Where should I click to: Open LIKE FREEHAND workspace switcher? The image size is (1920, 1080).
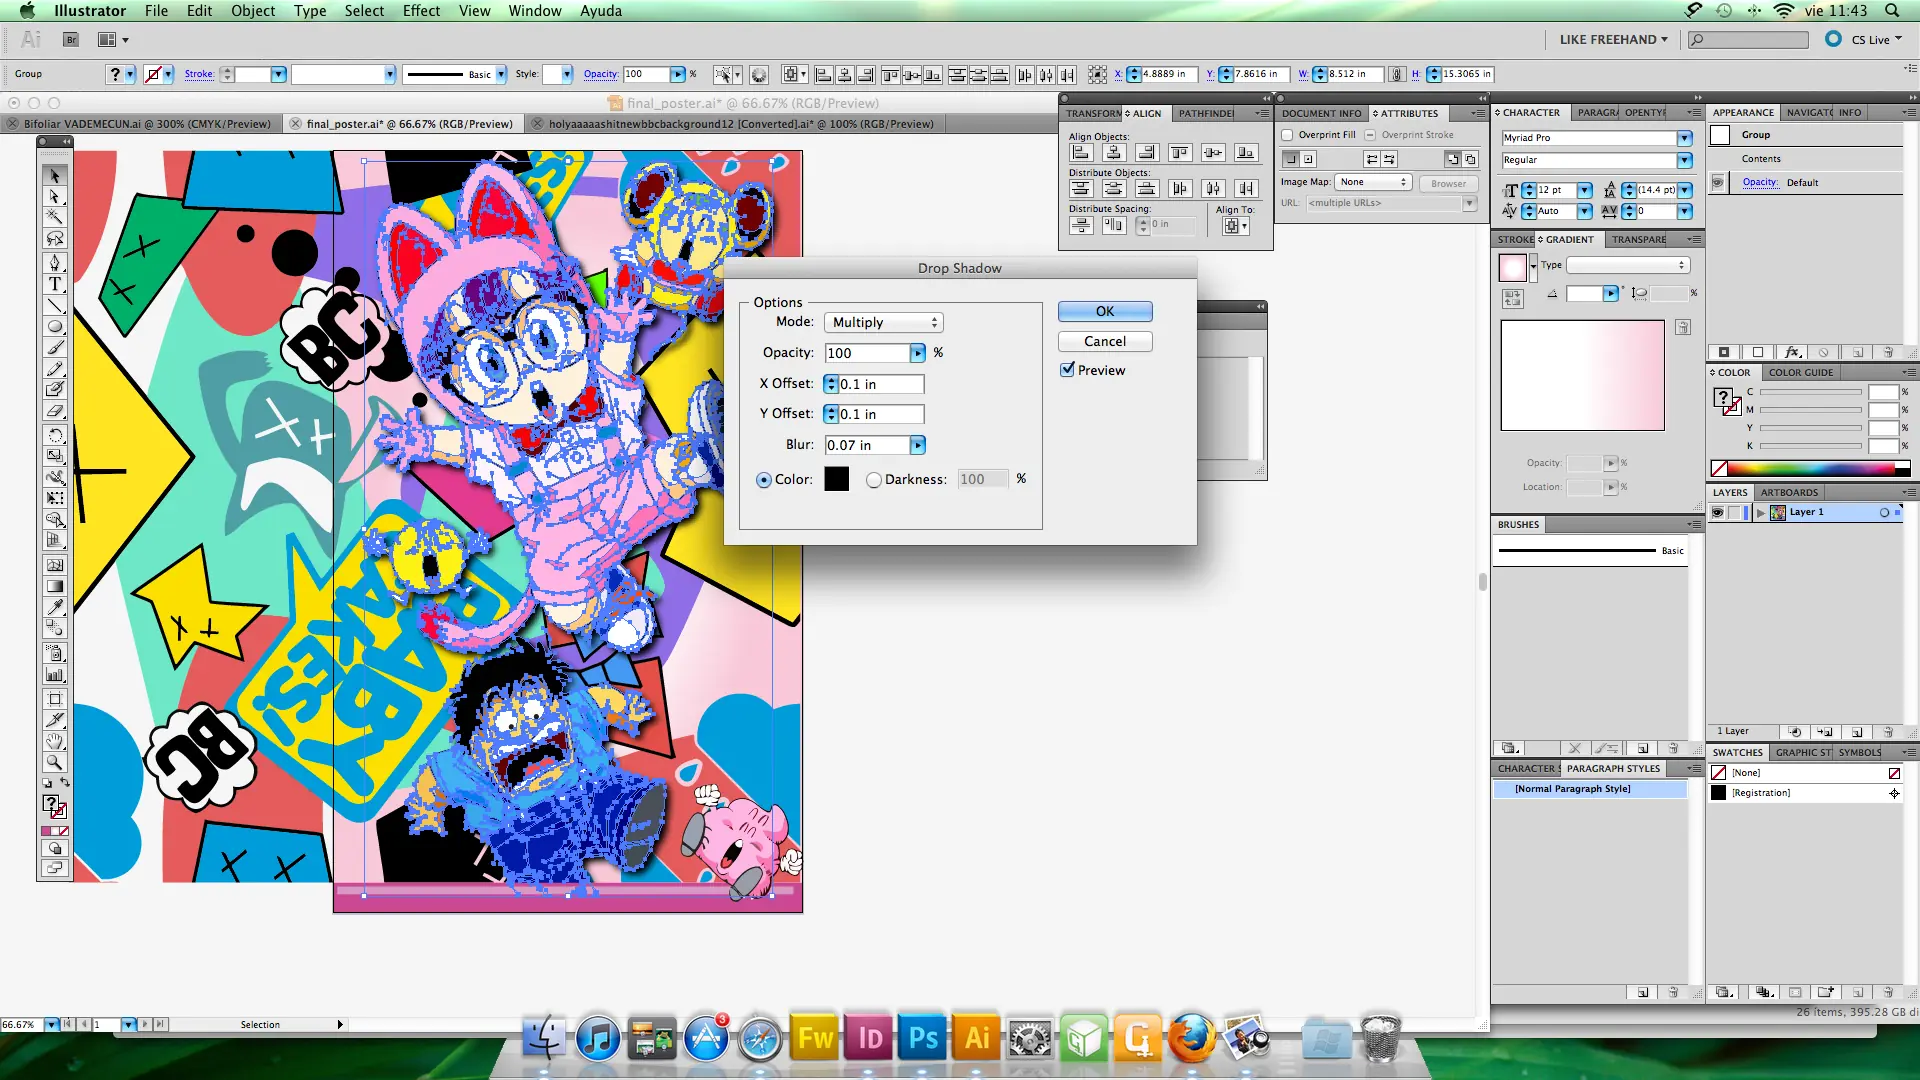click(1614, 40)
